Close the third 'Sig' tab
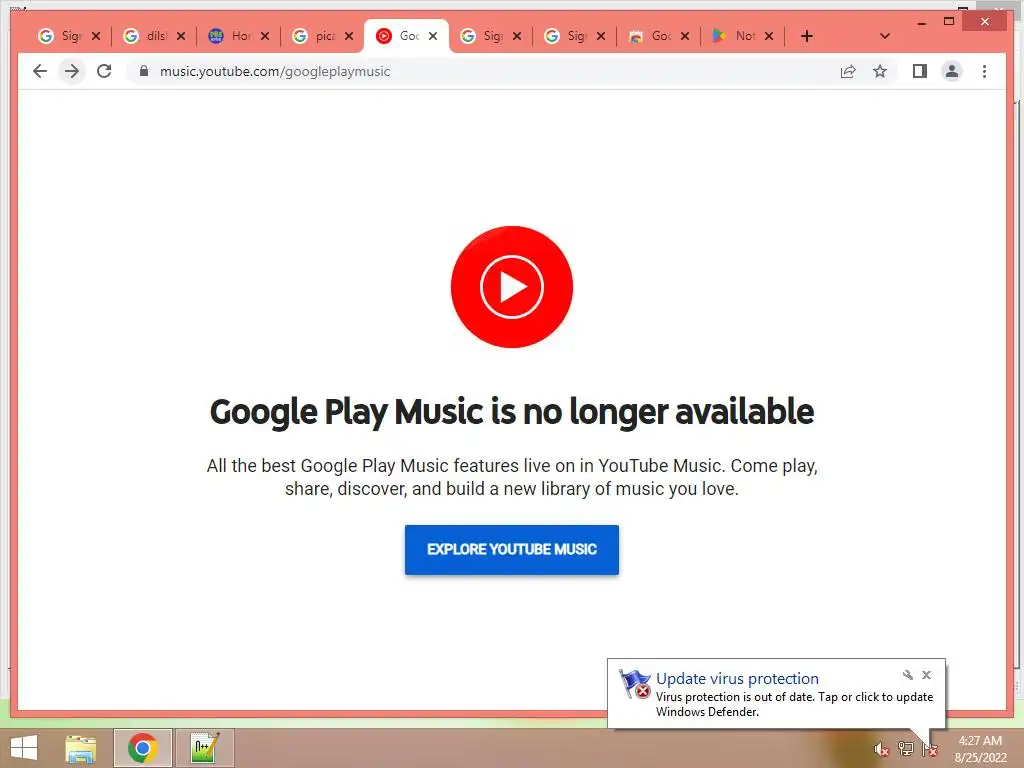The image size is (1024, 768). point(601,36)
